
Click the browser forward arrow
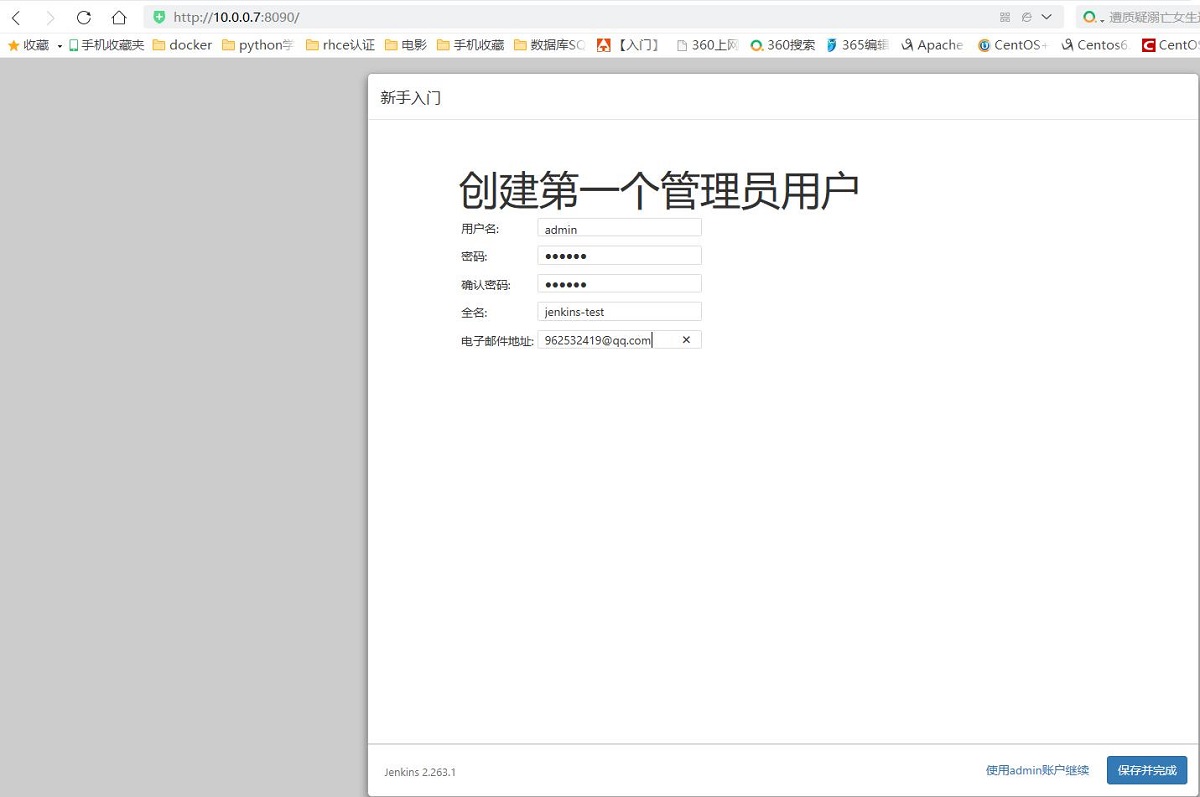click(x=50, y=17)
